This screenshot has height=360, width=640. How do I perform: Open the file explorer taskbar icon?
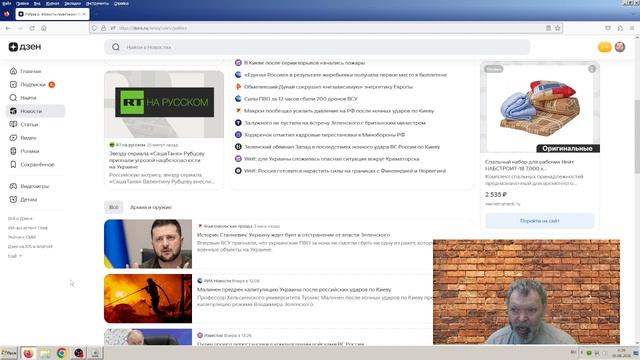point(45,353)
